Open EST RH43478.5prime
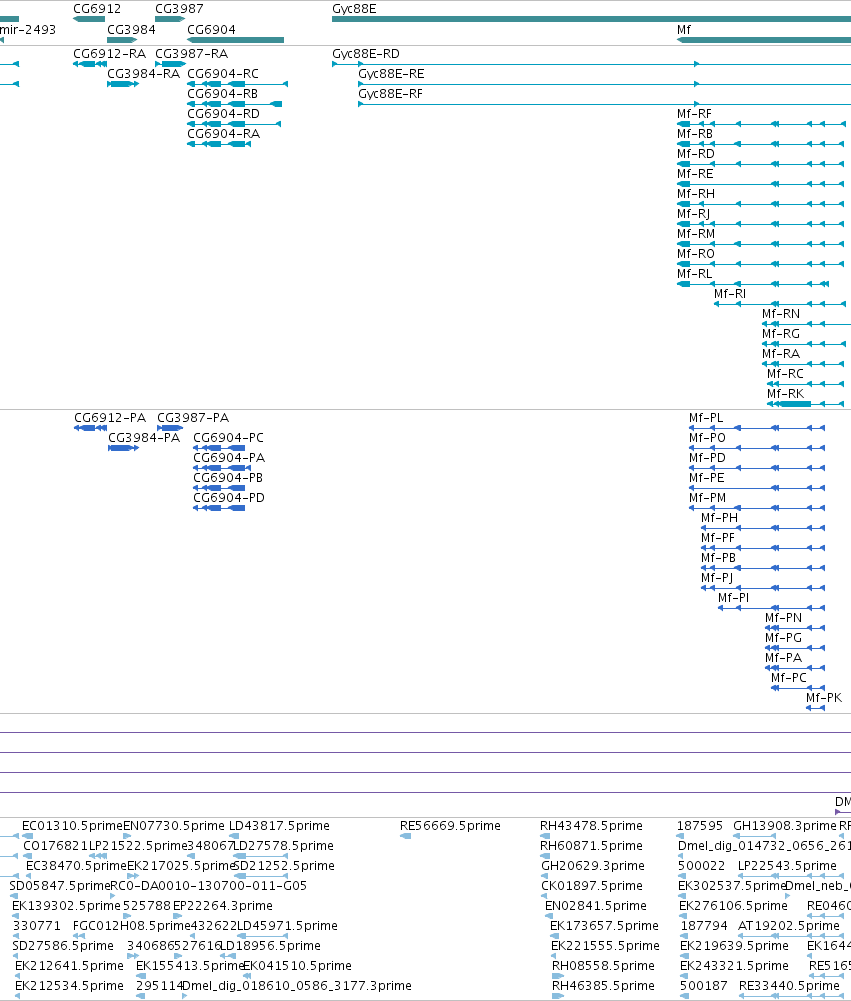 (591, 826)
